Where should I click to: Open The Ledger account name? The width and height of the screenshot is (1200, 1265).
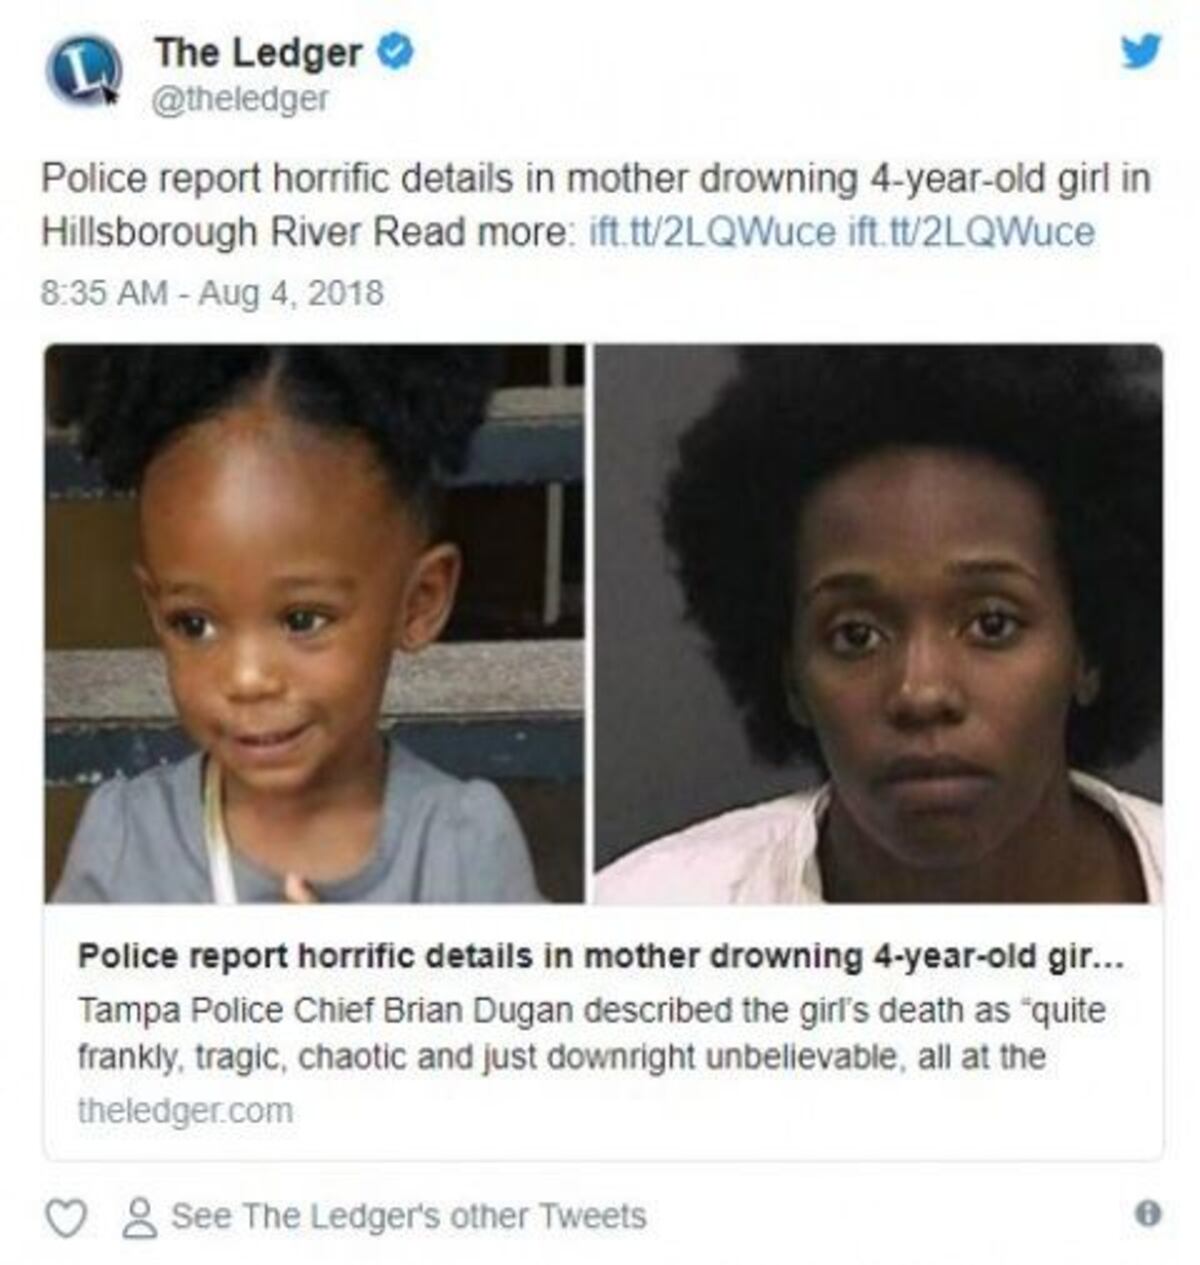point(258,53)
